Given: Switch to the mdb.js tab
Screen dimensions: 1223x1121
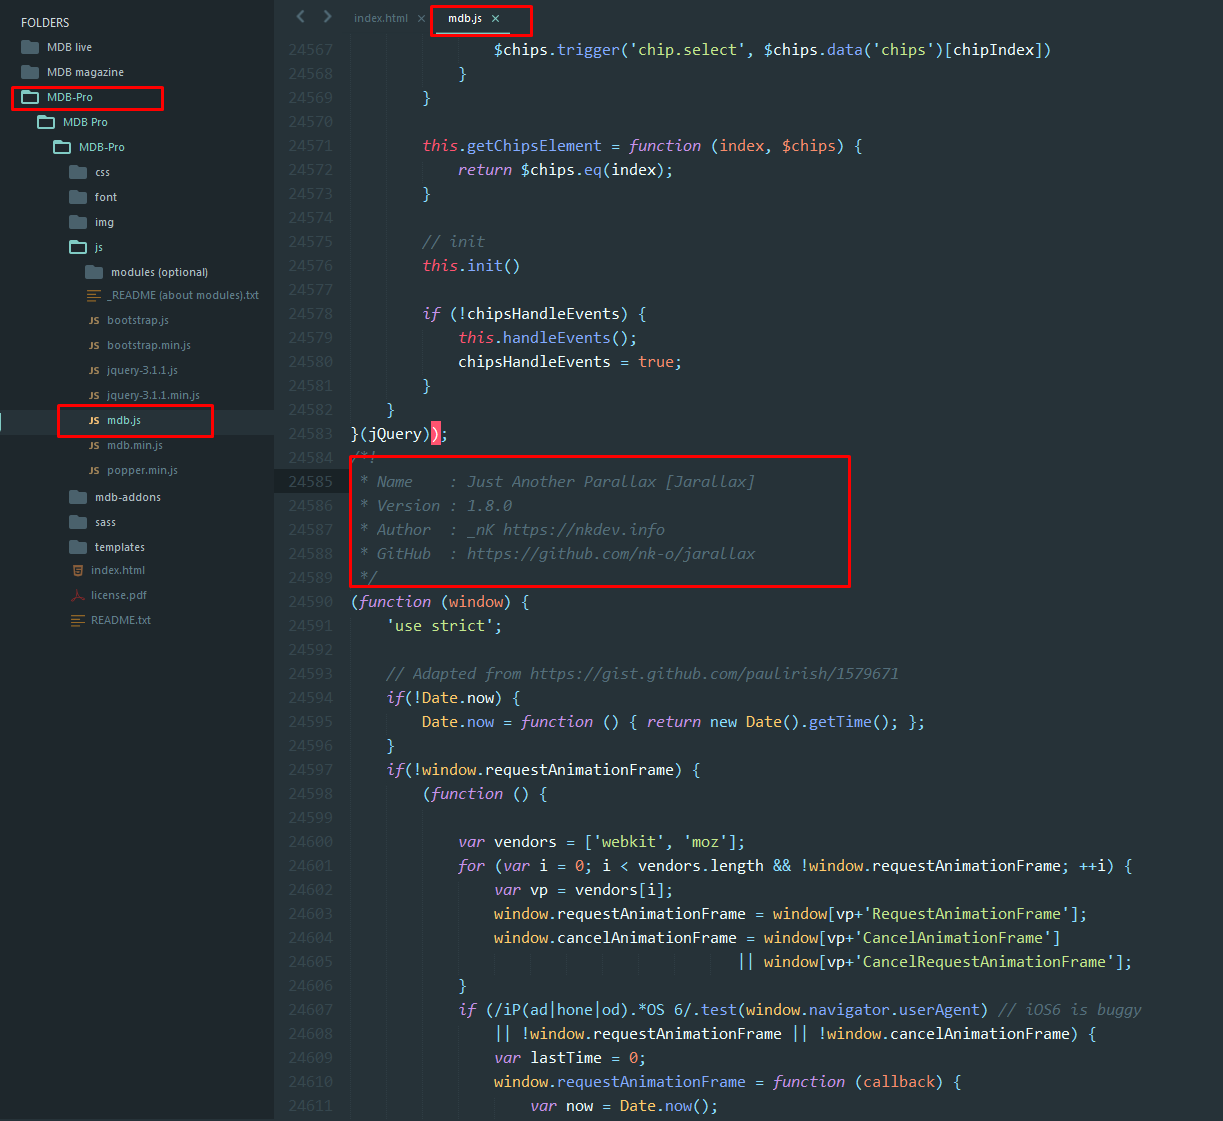Looking at the screenshot, I should click(465, 18).
